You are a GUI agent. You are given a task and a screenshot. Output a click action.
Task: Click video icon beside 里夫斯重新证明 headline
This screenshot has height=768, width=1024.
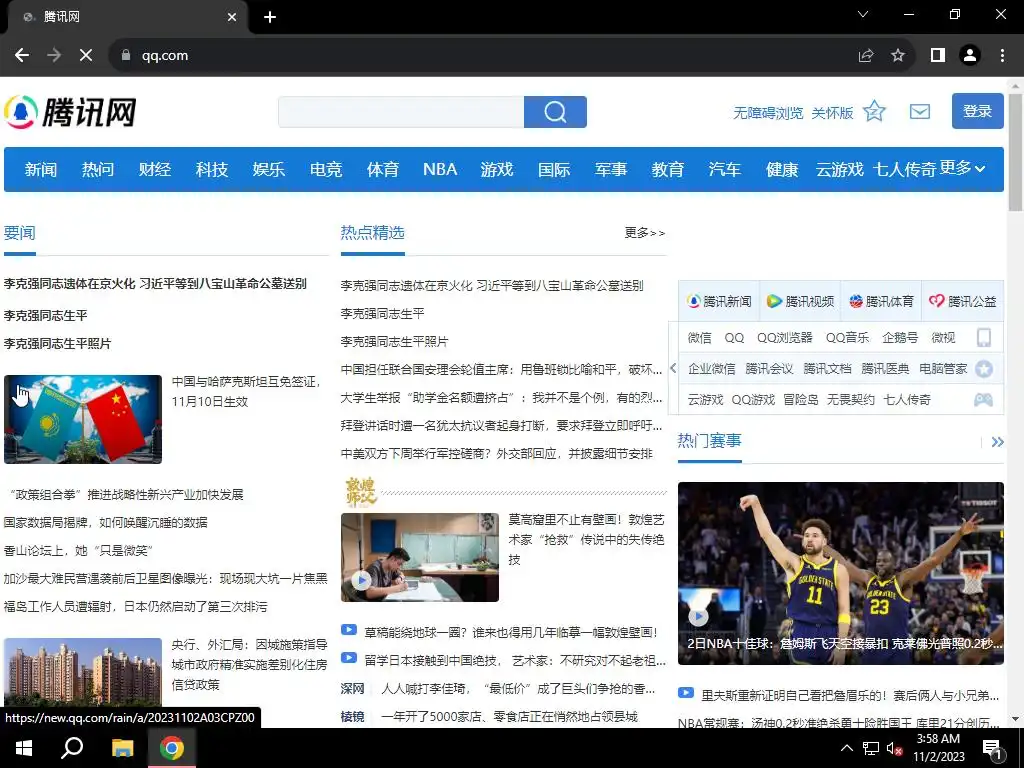(686, 693)
